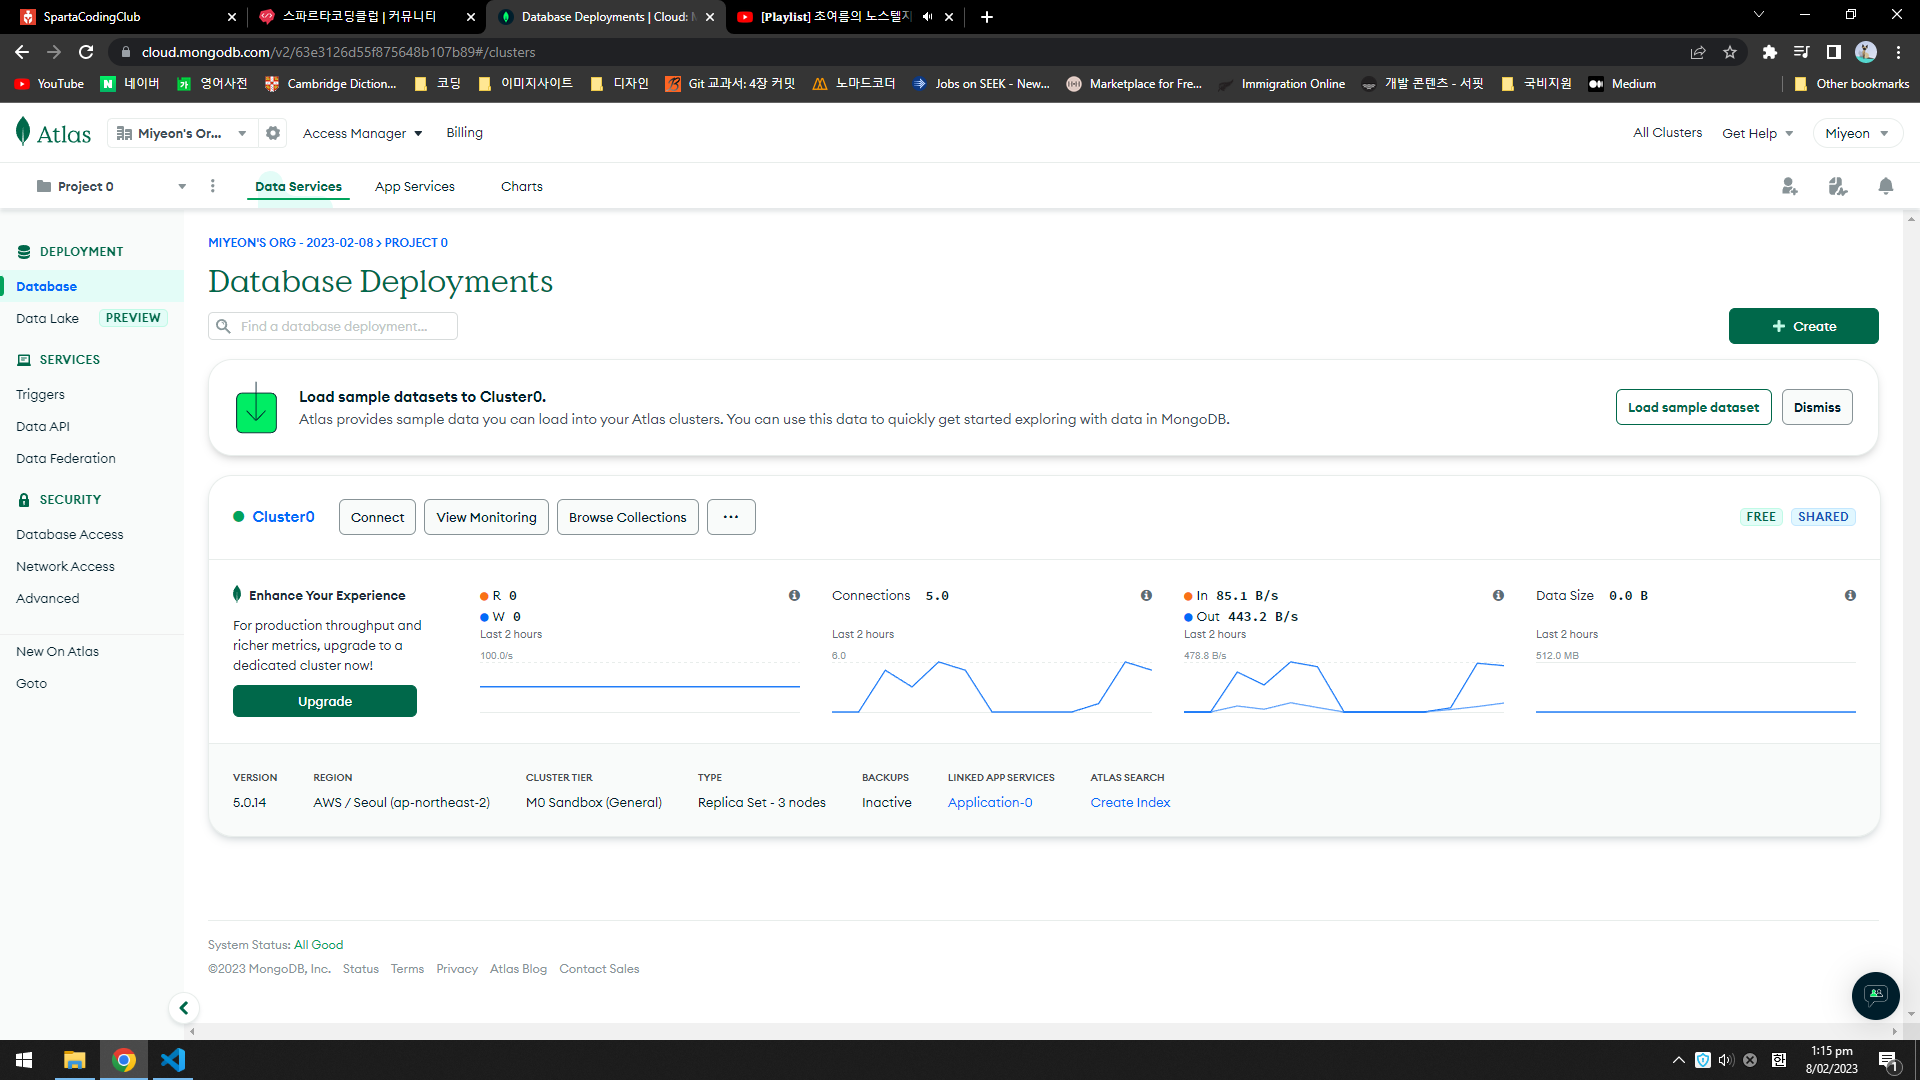Expand the Access Manager dropdown

[363, 133]
